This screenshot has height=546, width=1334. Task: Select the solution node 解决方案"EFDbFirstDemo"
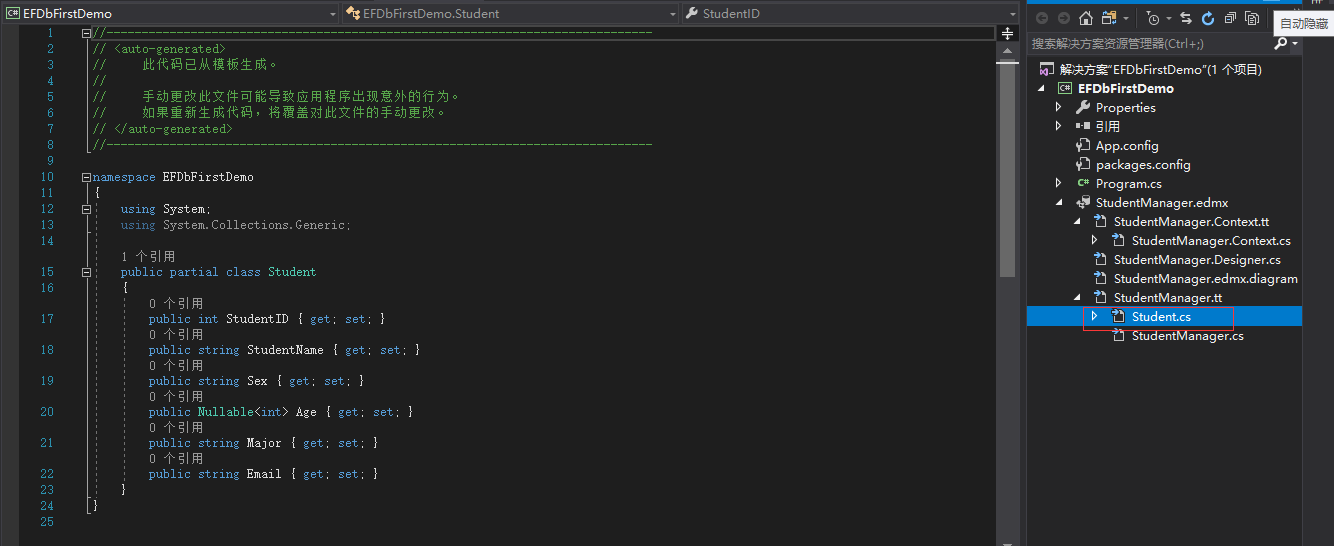point(1160,69)
